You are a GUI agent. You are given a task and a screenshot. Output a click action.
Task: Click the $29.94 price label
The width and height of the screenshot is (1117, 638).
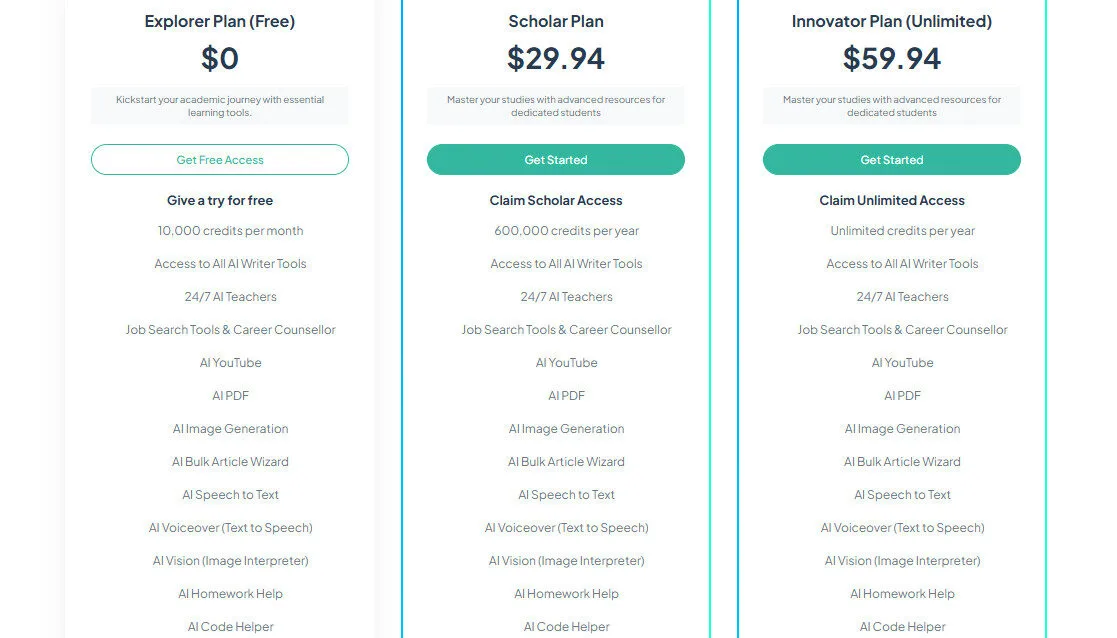coord(555,58)
